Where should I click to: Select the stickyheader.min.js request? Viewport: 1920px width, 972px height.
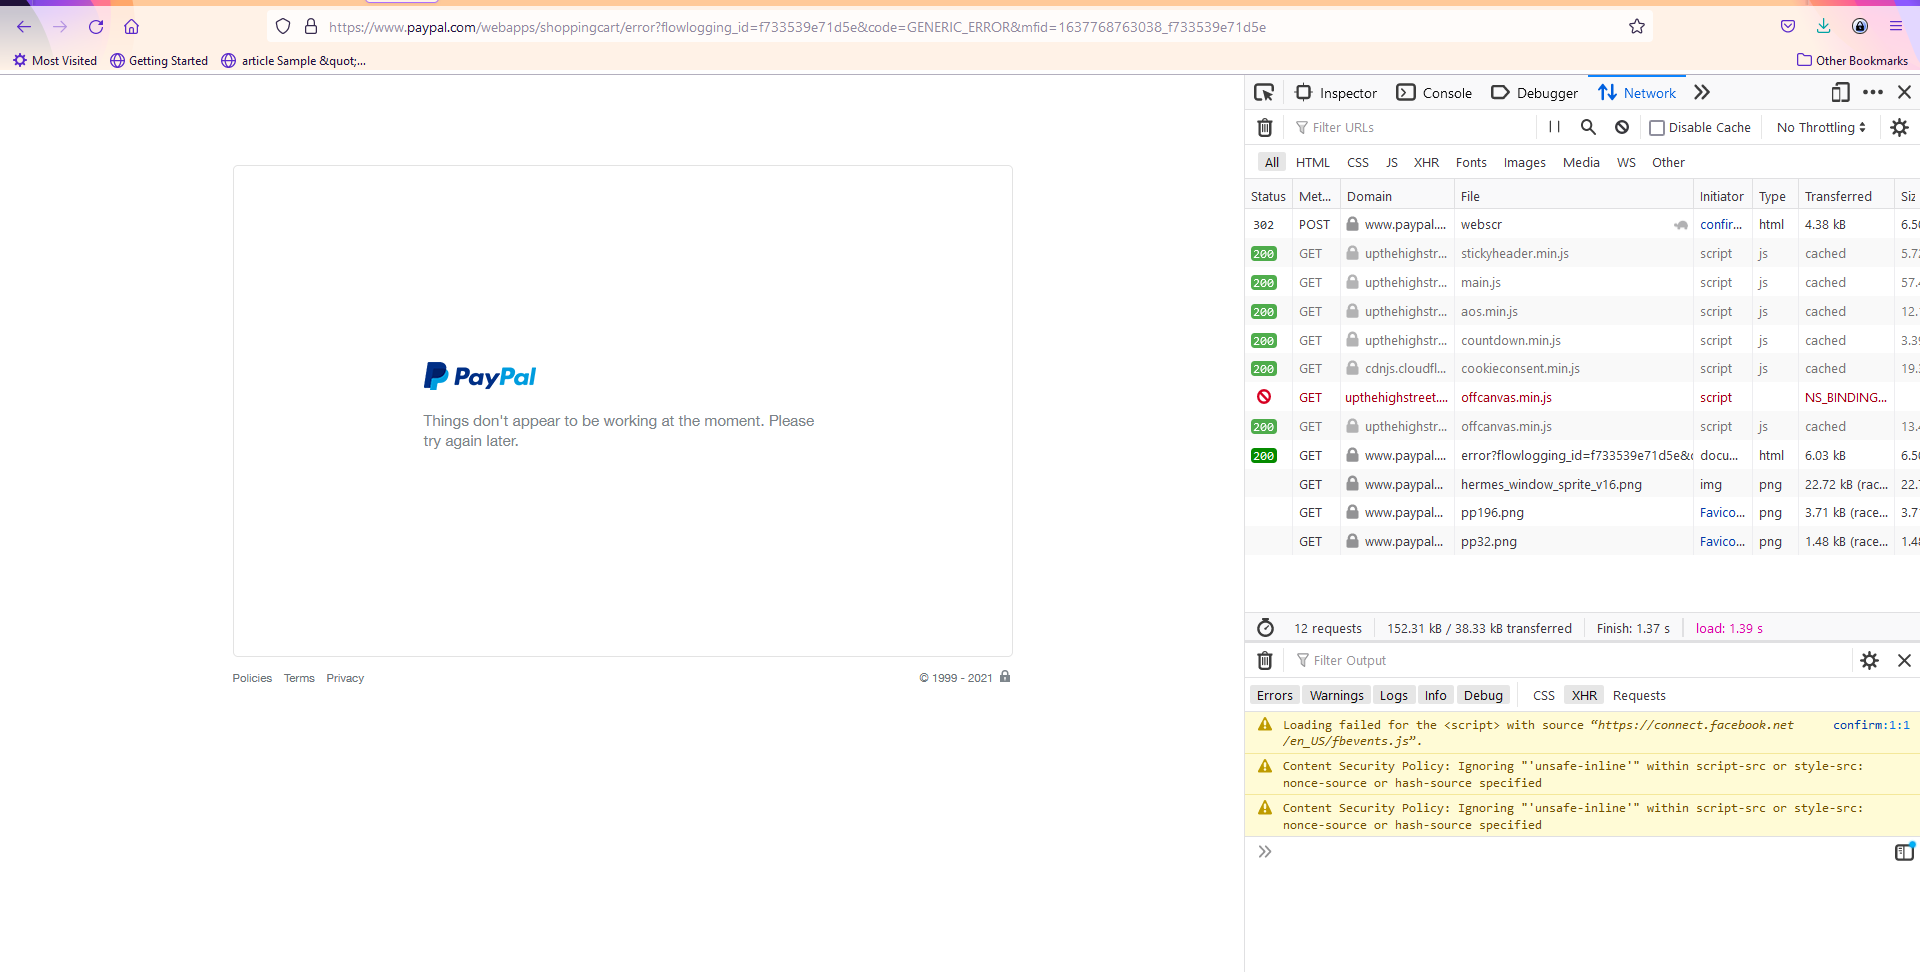pos(1582,254)
